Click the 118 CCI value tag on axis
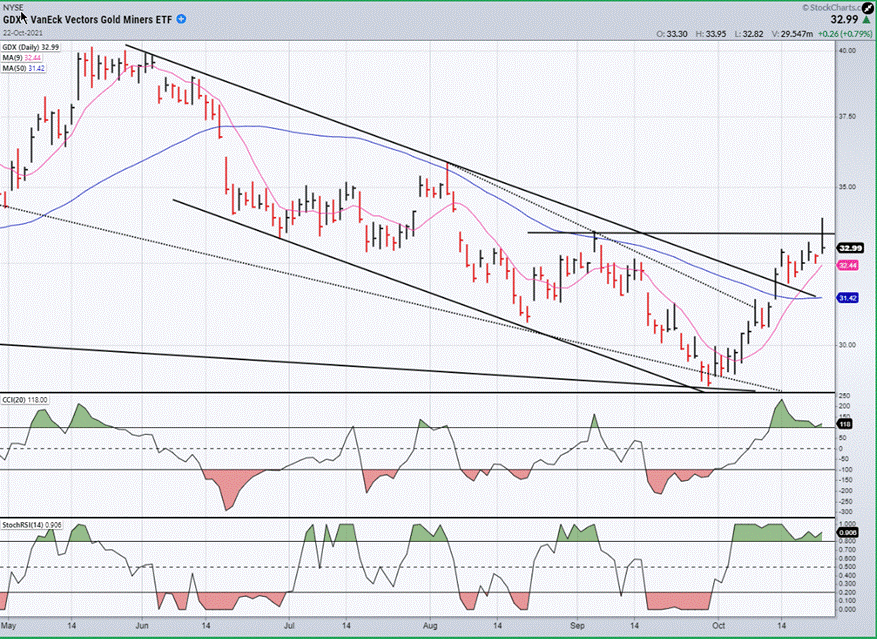Viewport: 877px width, 639px height. coord(845,424)
